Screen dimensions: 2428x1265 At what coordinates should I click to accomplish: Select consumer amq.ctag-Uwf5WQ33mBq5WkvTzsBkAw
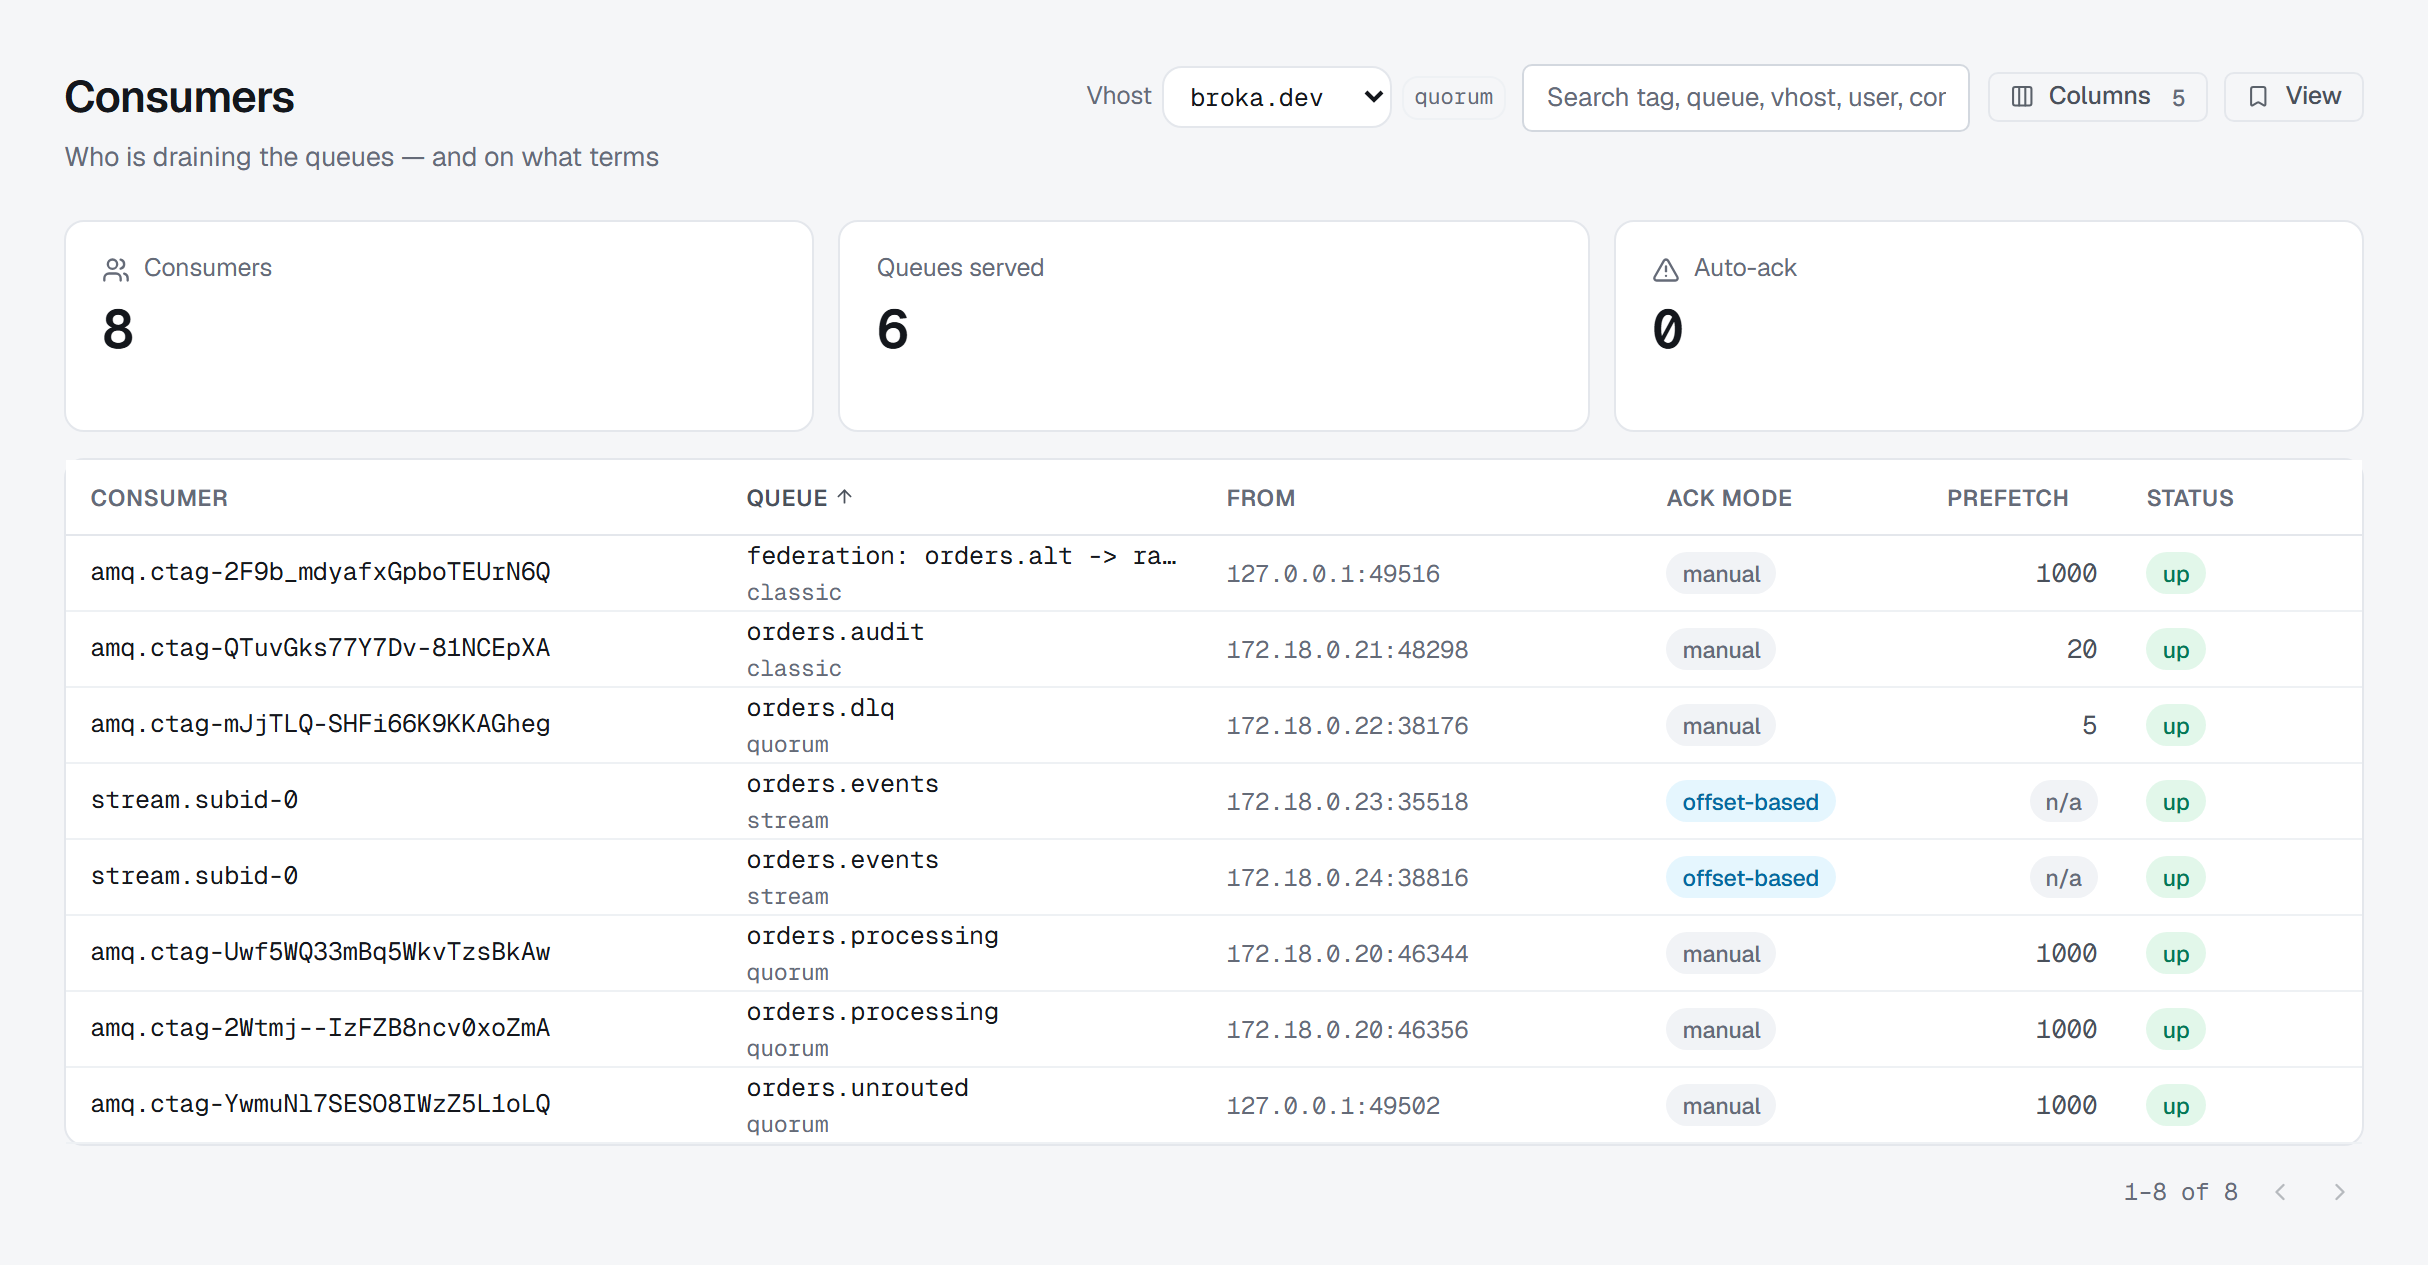point(320,953)
